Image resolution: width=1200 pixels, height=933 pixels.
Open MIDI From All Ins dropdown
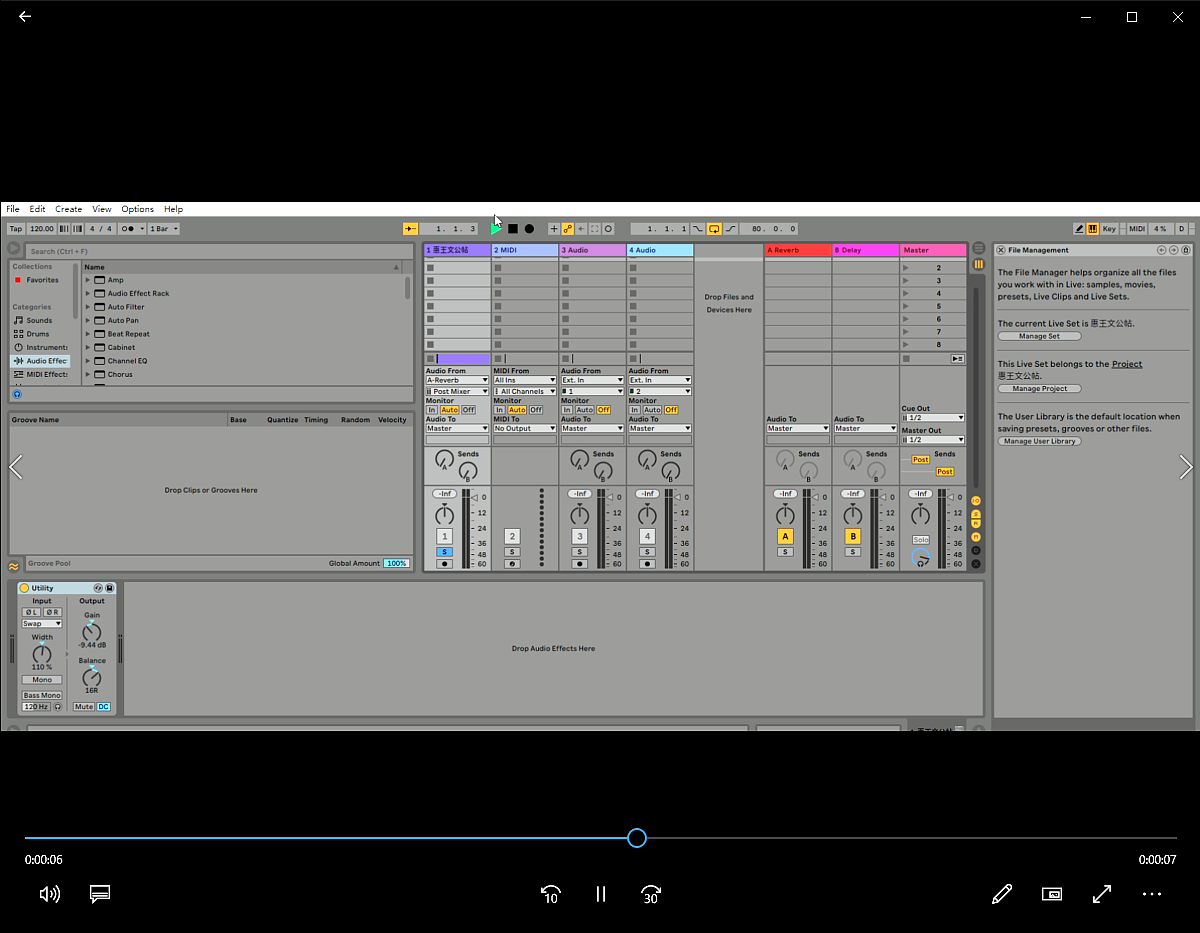pos(524,381)
